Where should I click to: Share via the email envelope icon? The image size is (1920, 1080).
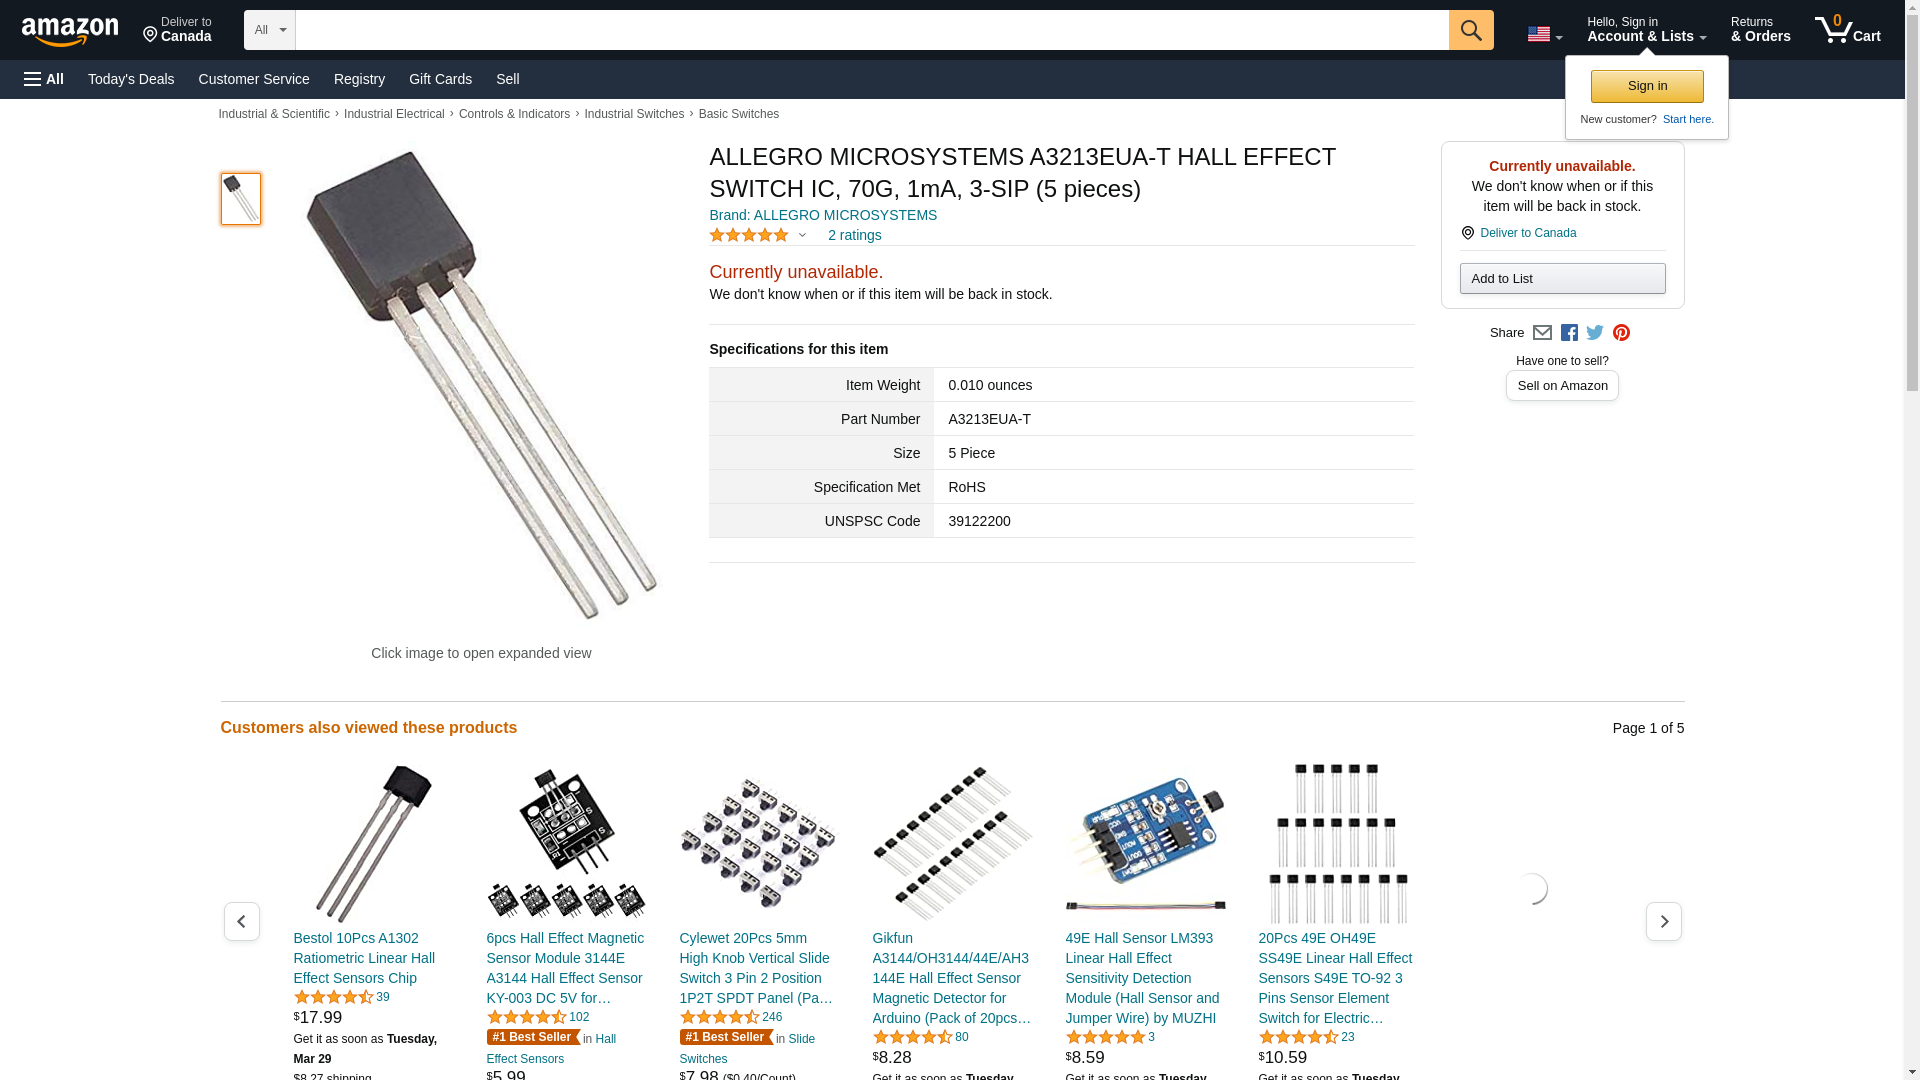1542,333
